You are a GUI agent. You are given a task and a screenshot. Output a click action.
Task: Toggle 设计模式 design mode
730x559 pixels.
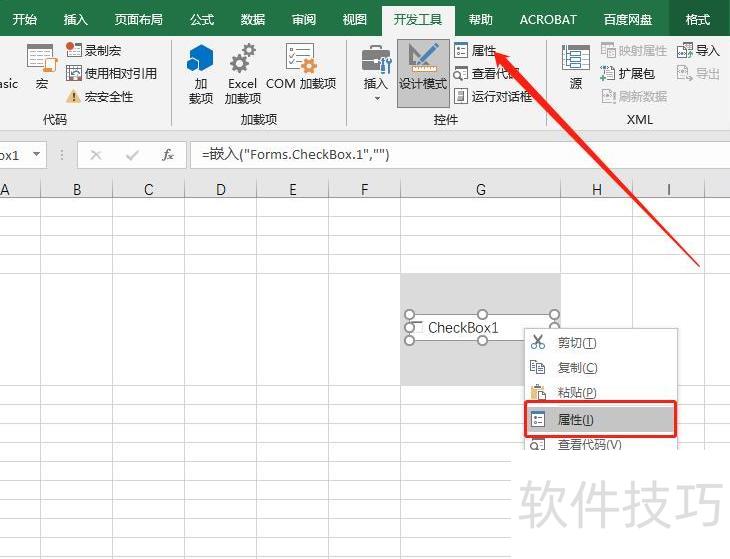[423, 73]
